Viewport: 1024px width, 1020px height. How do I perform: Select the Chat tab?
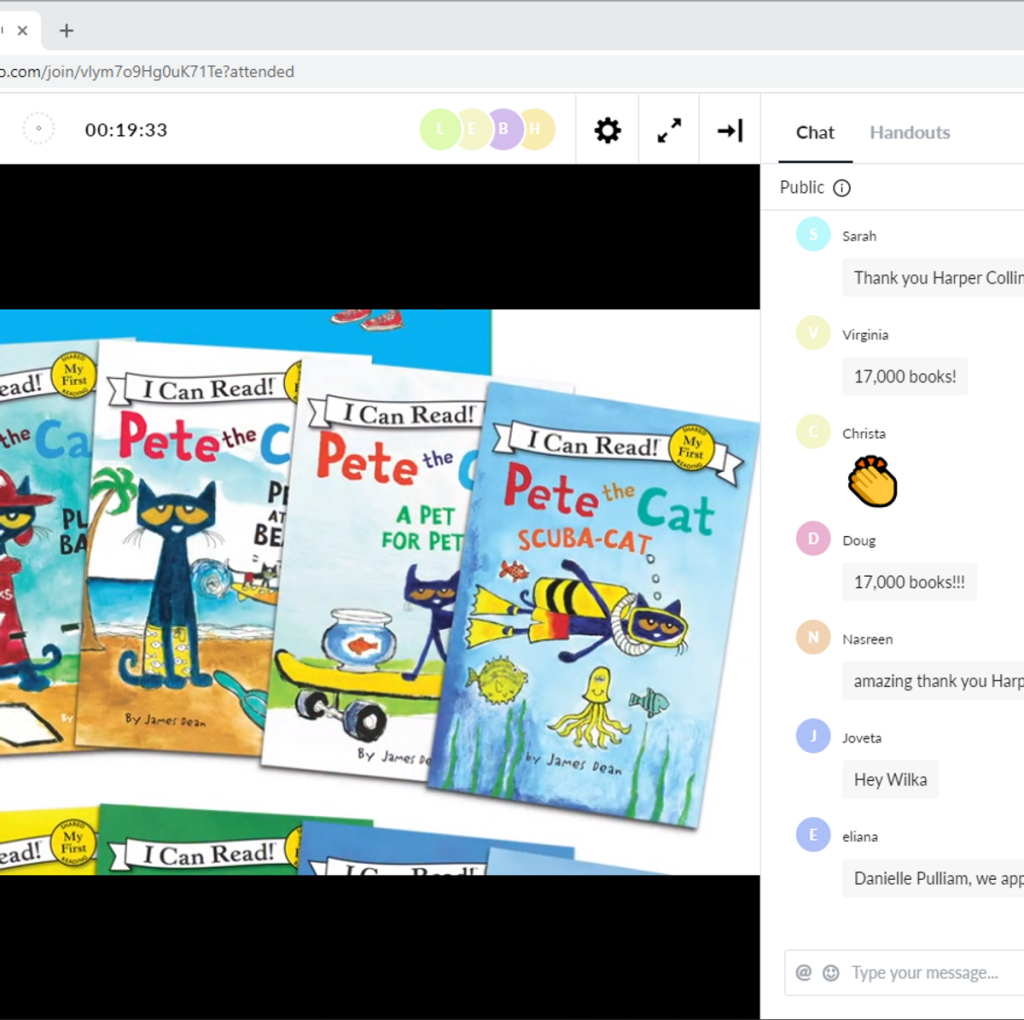coord(814,132)
